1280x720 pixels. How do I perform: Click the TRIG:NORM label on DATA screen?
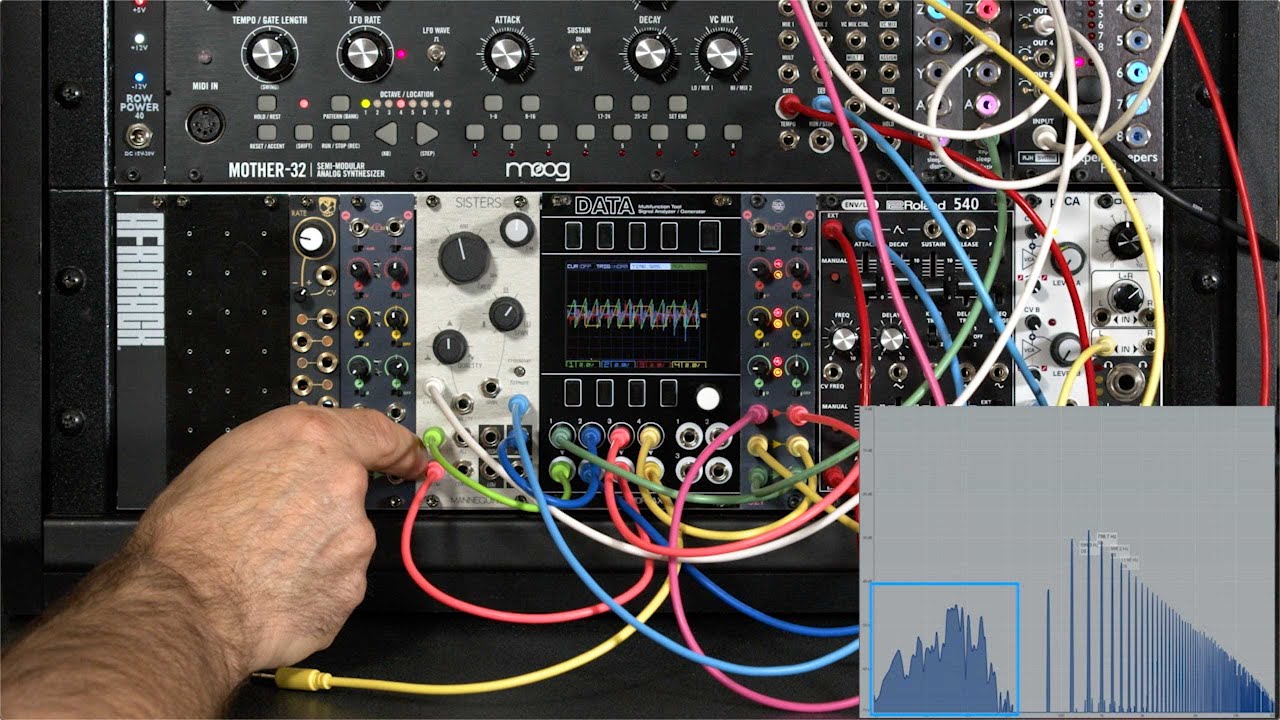click(612, 267)
